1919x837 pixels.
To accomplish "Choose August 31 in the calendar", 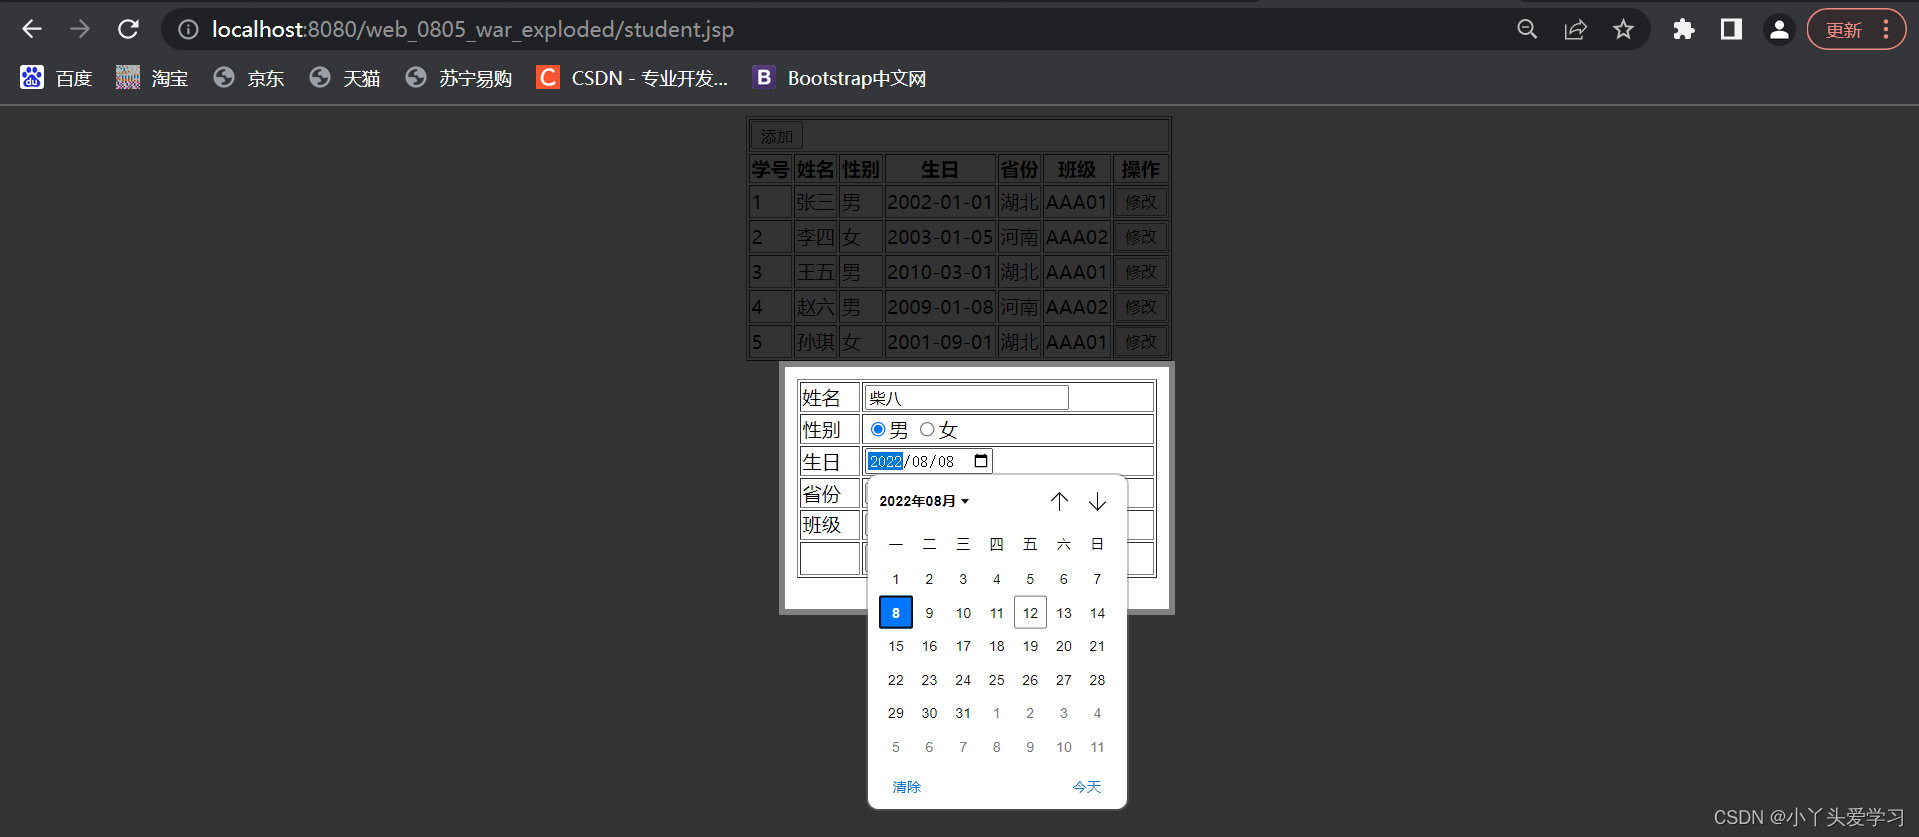I will 963,713.
